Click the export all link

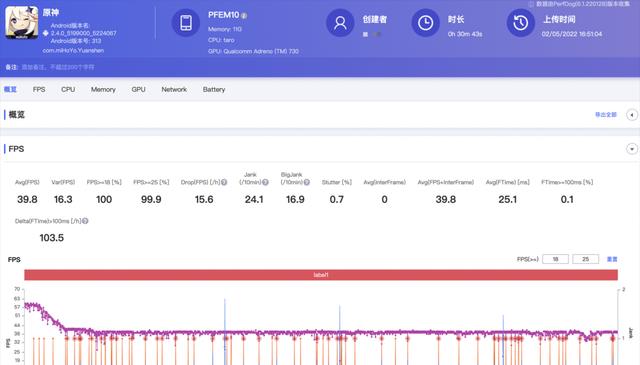606,115
